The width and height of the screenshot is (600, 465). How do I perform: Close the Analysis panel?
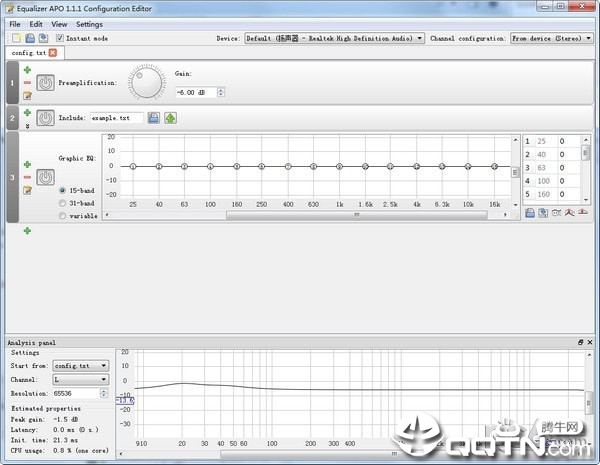pyautogui.click(x=590, y=342)
